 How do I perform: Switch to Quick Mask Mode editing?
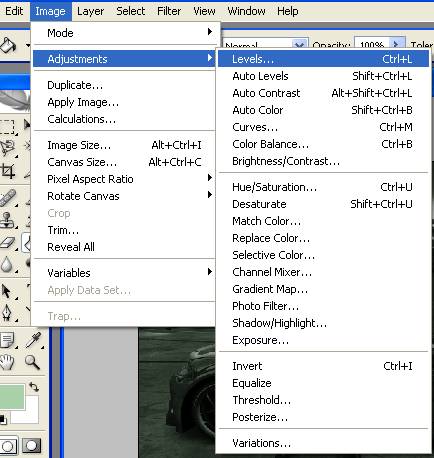coord(32,446)
